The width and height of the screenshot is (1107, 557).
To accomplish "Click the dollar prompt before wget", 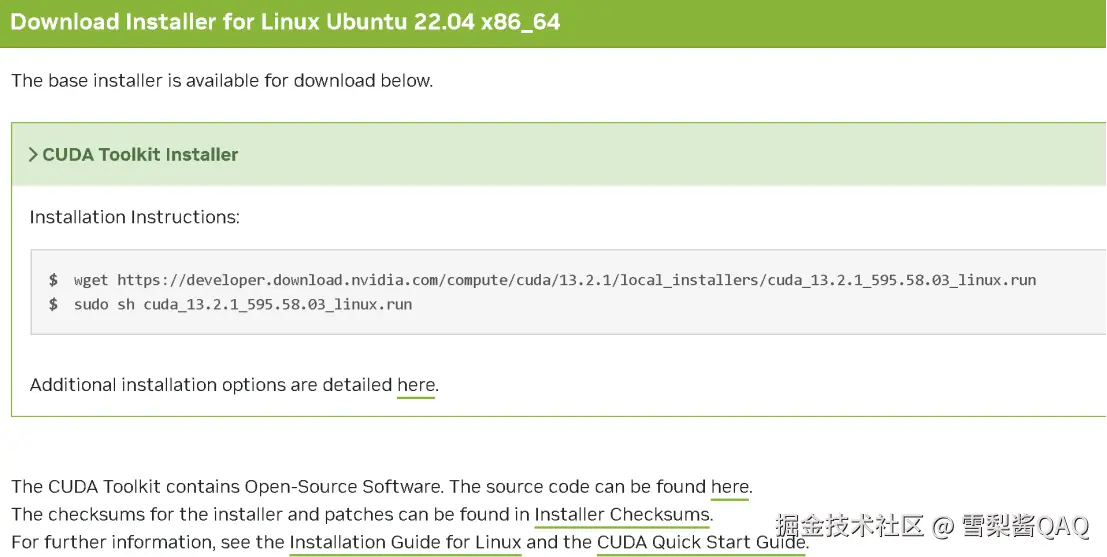I will tap(53, 280).
